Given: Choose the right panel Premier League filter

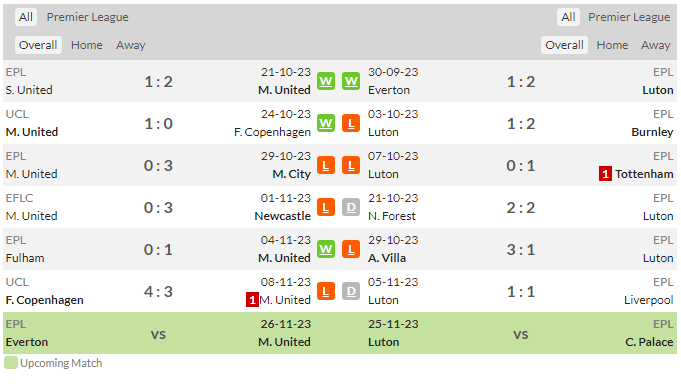Looking at the screenshot, I should (x=629, y=17).
